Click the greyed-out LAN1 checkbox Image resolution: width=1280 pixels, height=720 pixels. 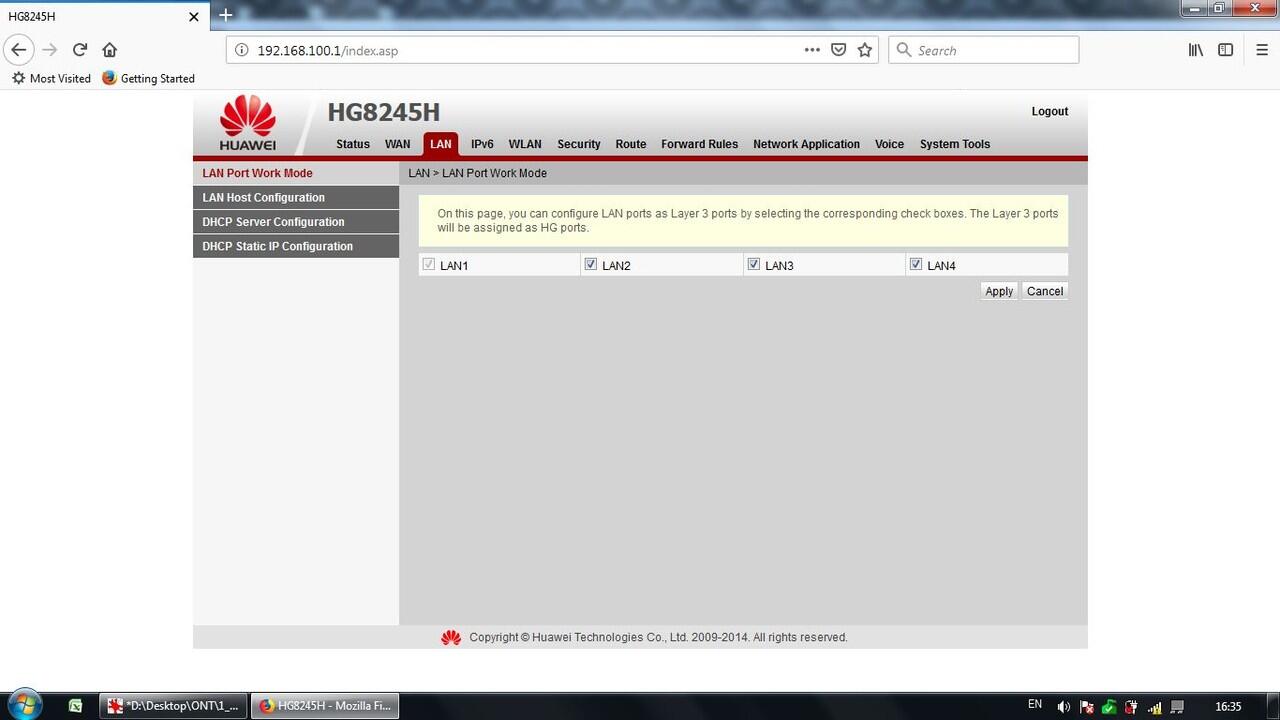point(429,264)
